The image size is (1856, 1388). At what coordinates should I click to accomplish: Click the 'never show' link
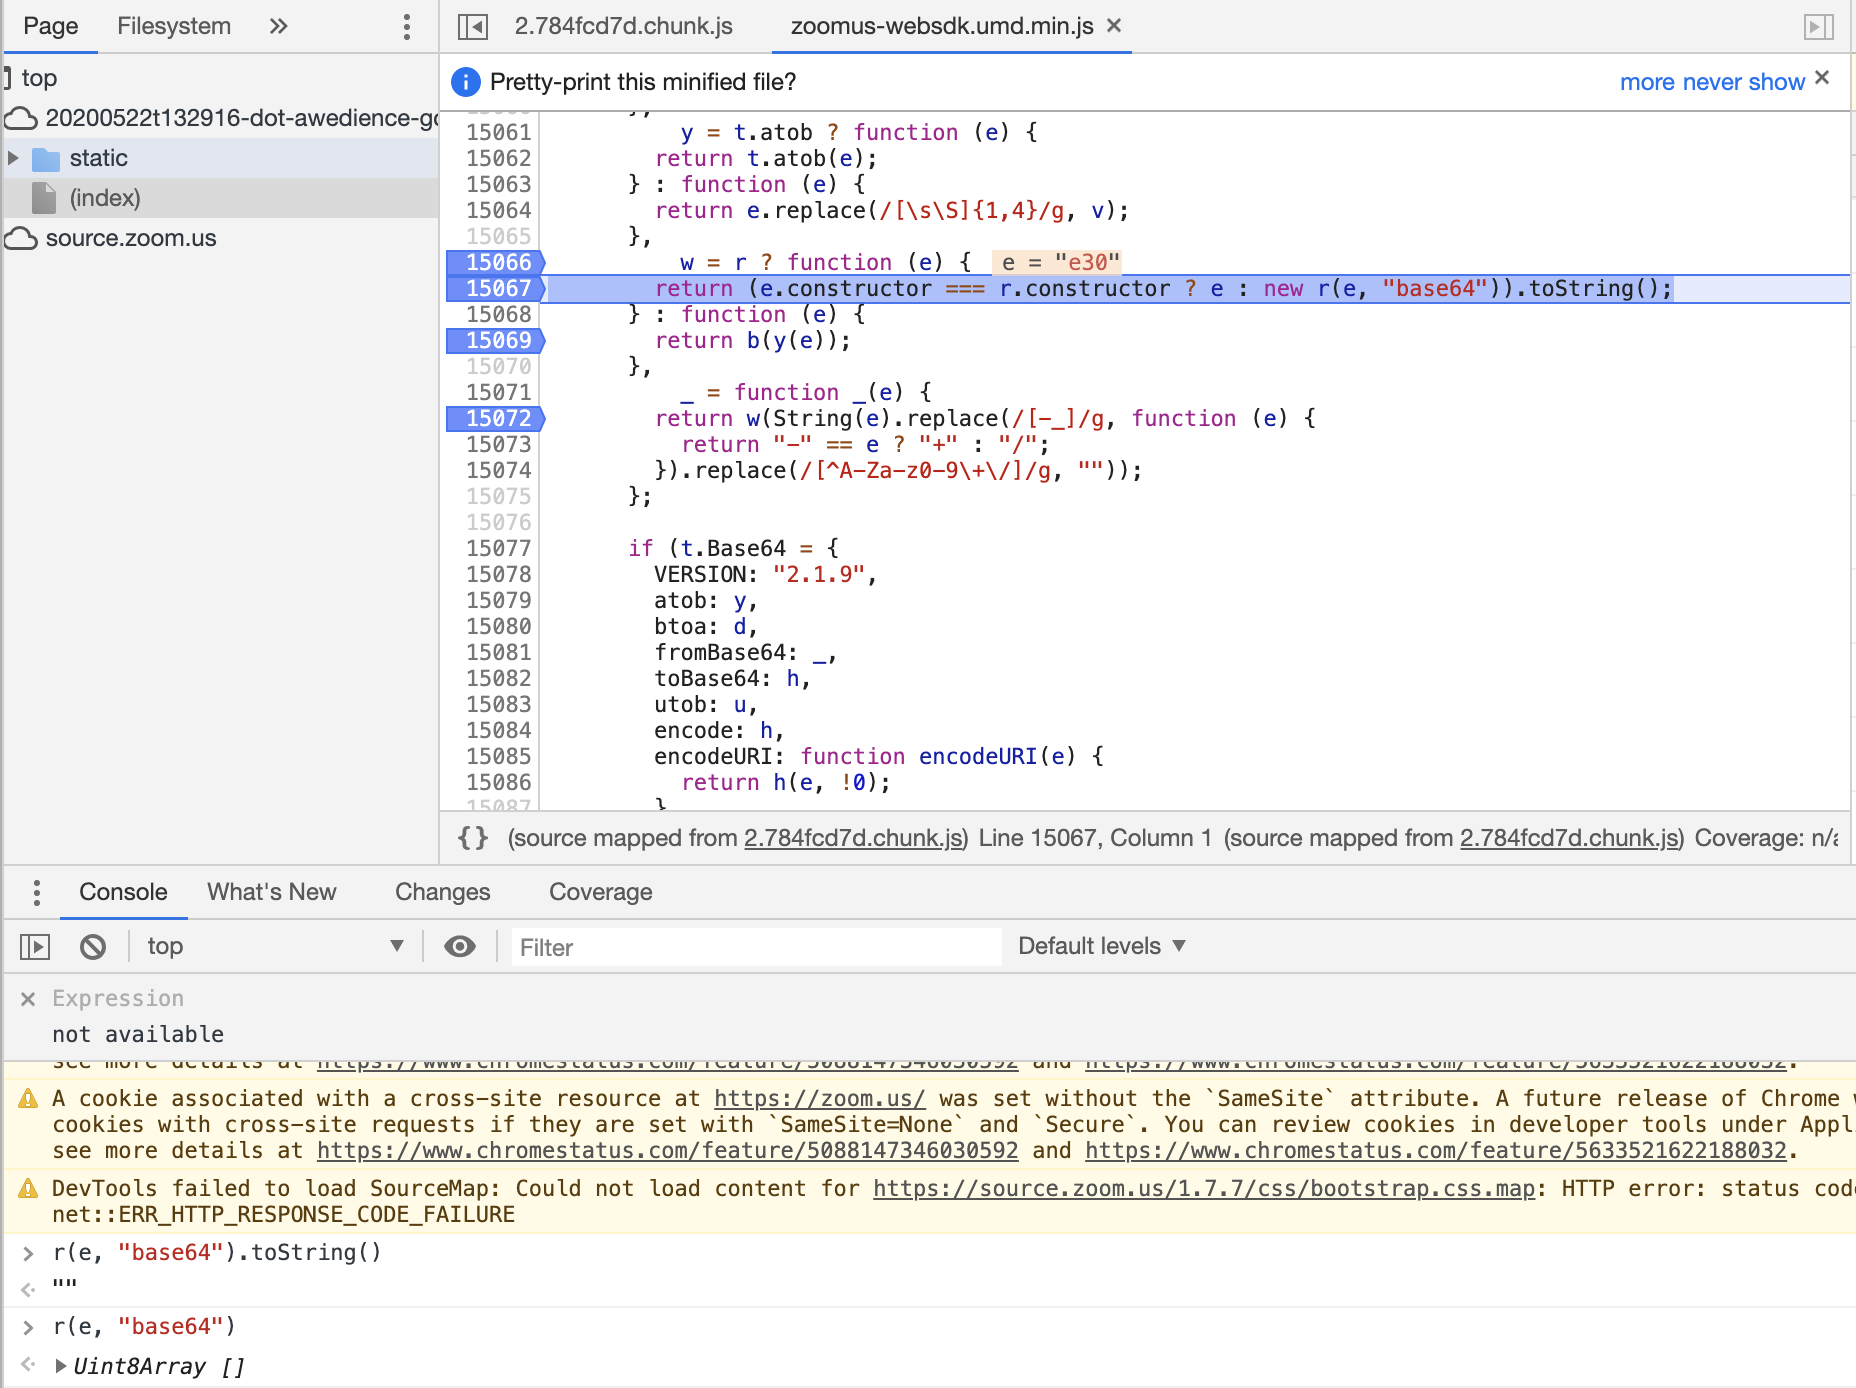click(1743, 82)
